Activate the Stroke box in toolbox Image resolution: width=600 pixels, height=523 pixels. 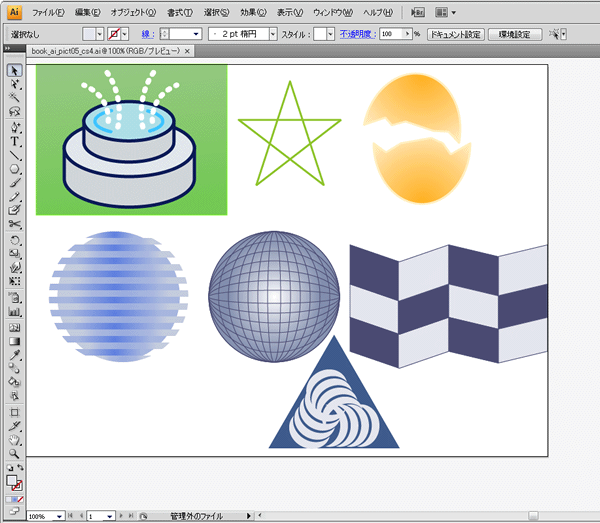coord(17,486)
